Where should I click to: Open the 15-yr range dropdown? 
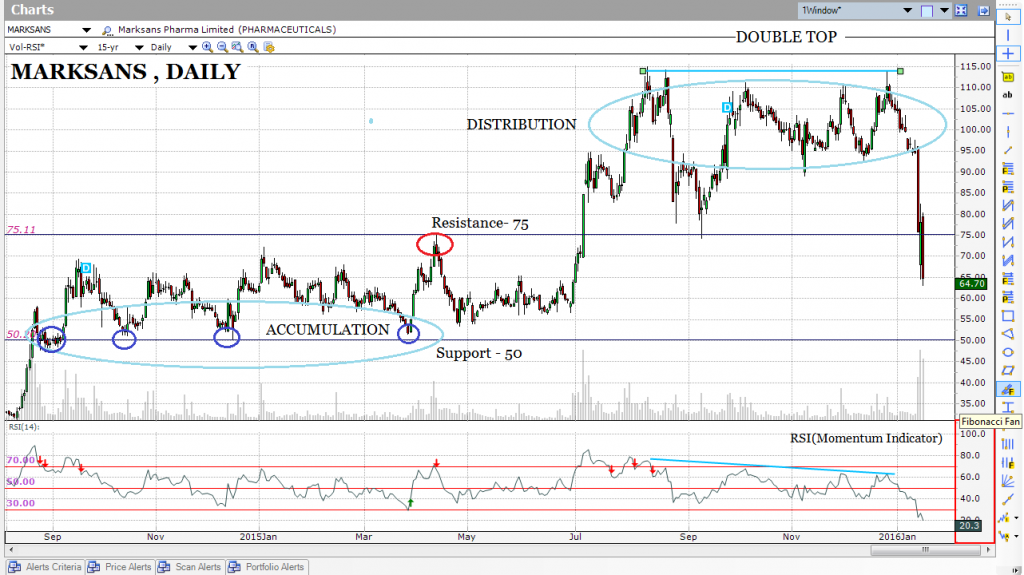(138, 48)
